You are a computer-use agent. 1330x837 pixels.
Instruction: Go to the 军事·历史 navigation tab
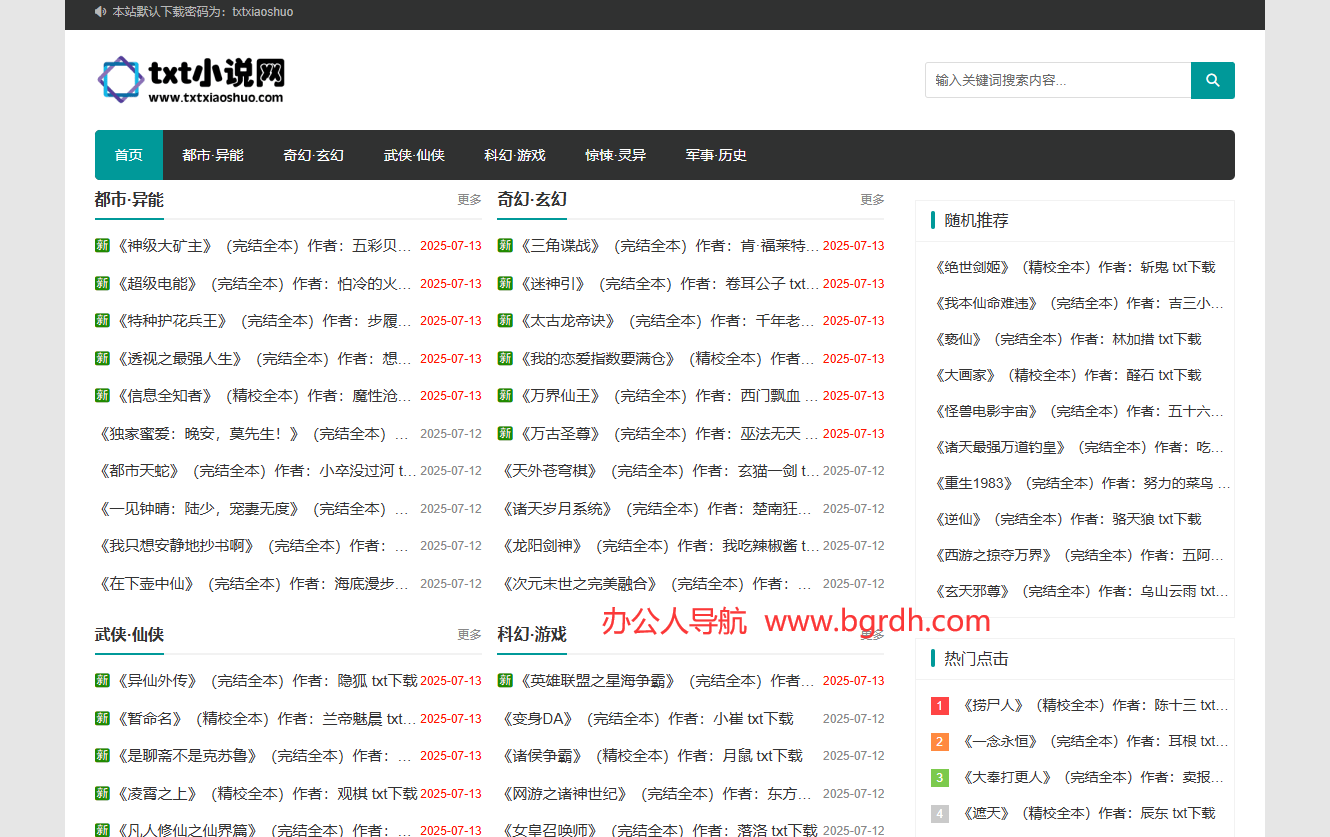tap(715, 155)
